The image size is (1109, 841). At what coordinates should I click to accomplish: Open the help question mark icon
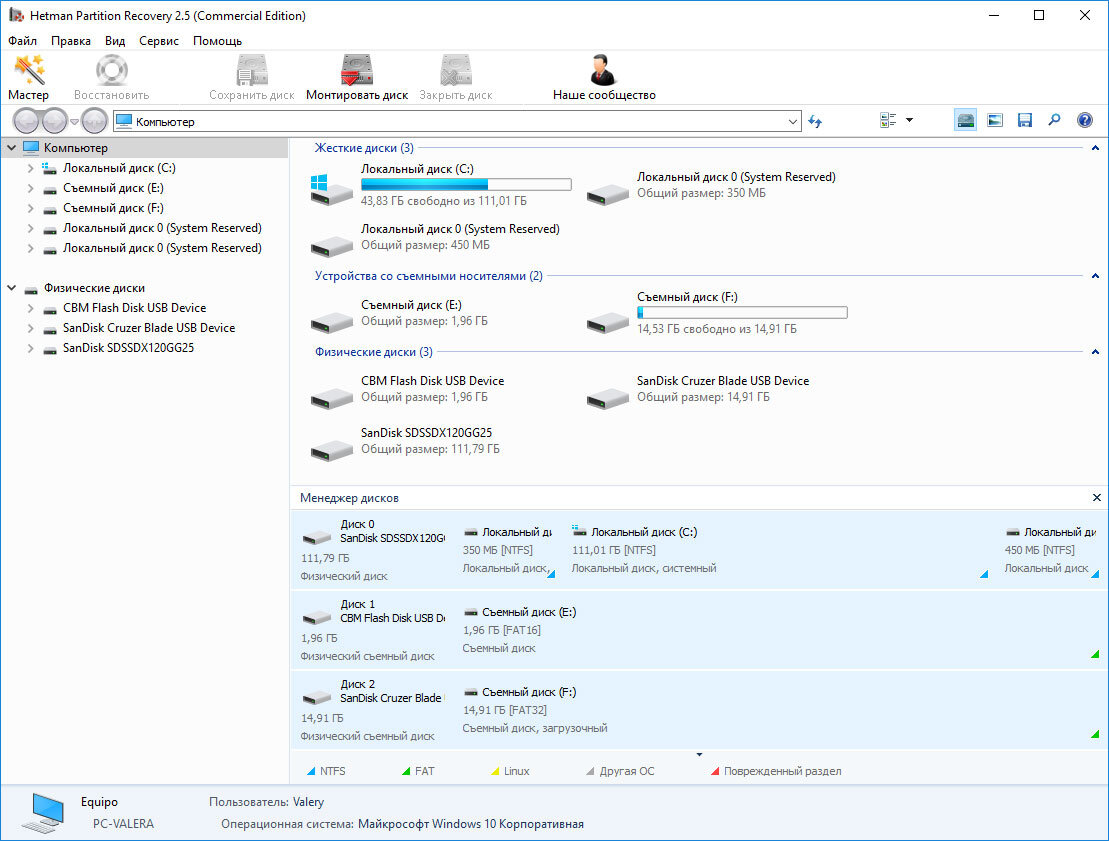coord(1084,120)
